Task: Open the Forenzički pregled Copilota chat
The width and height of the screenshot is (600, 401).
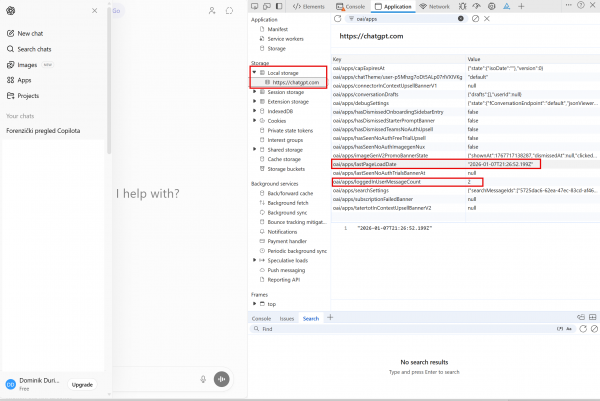Action: tap(45, 130)
